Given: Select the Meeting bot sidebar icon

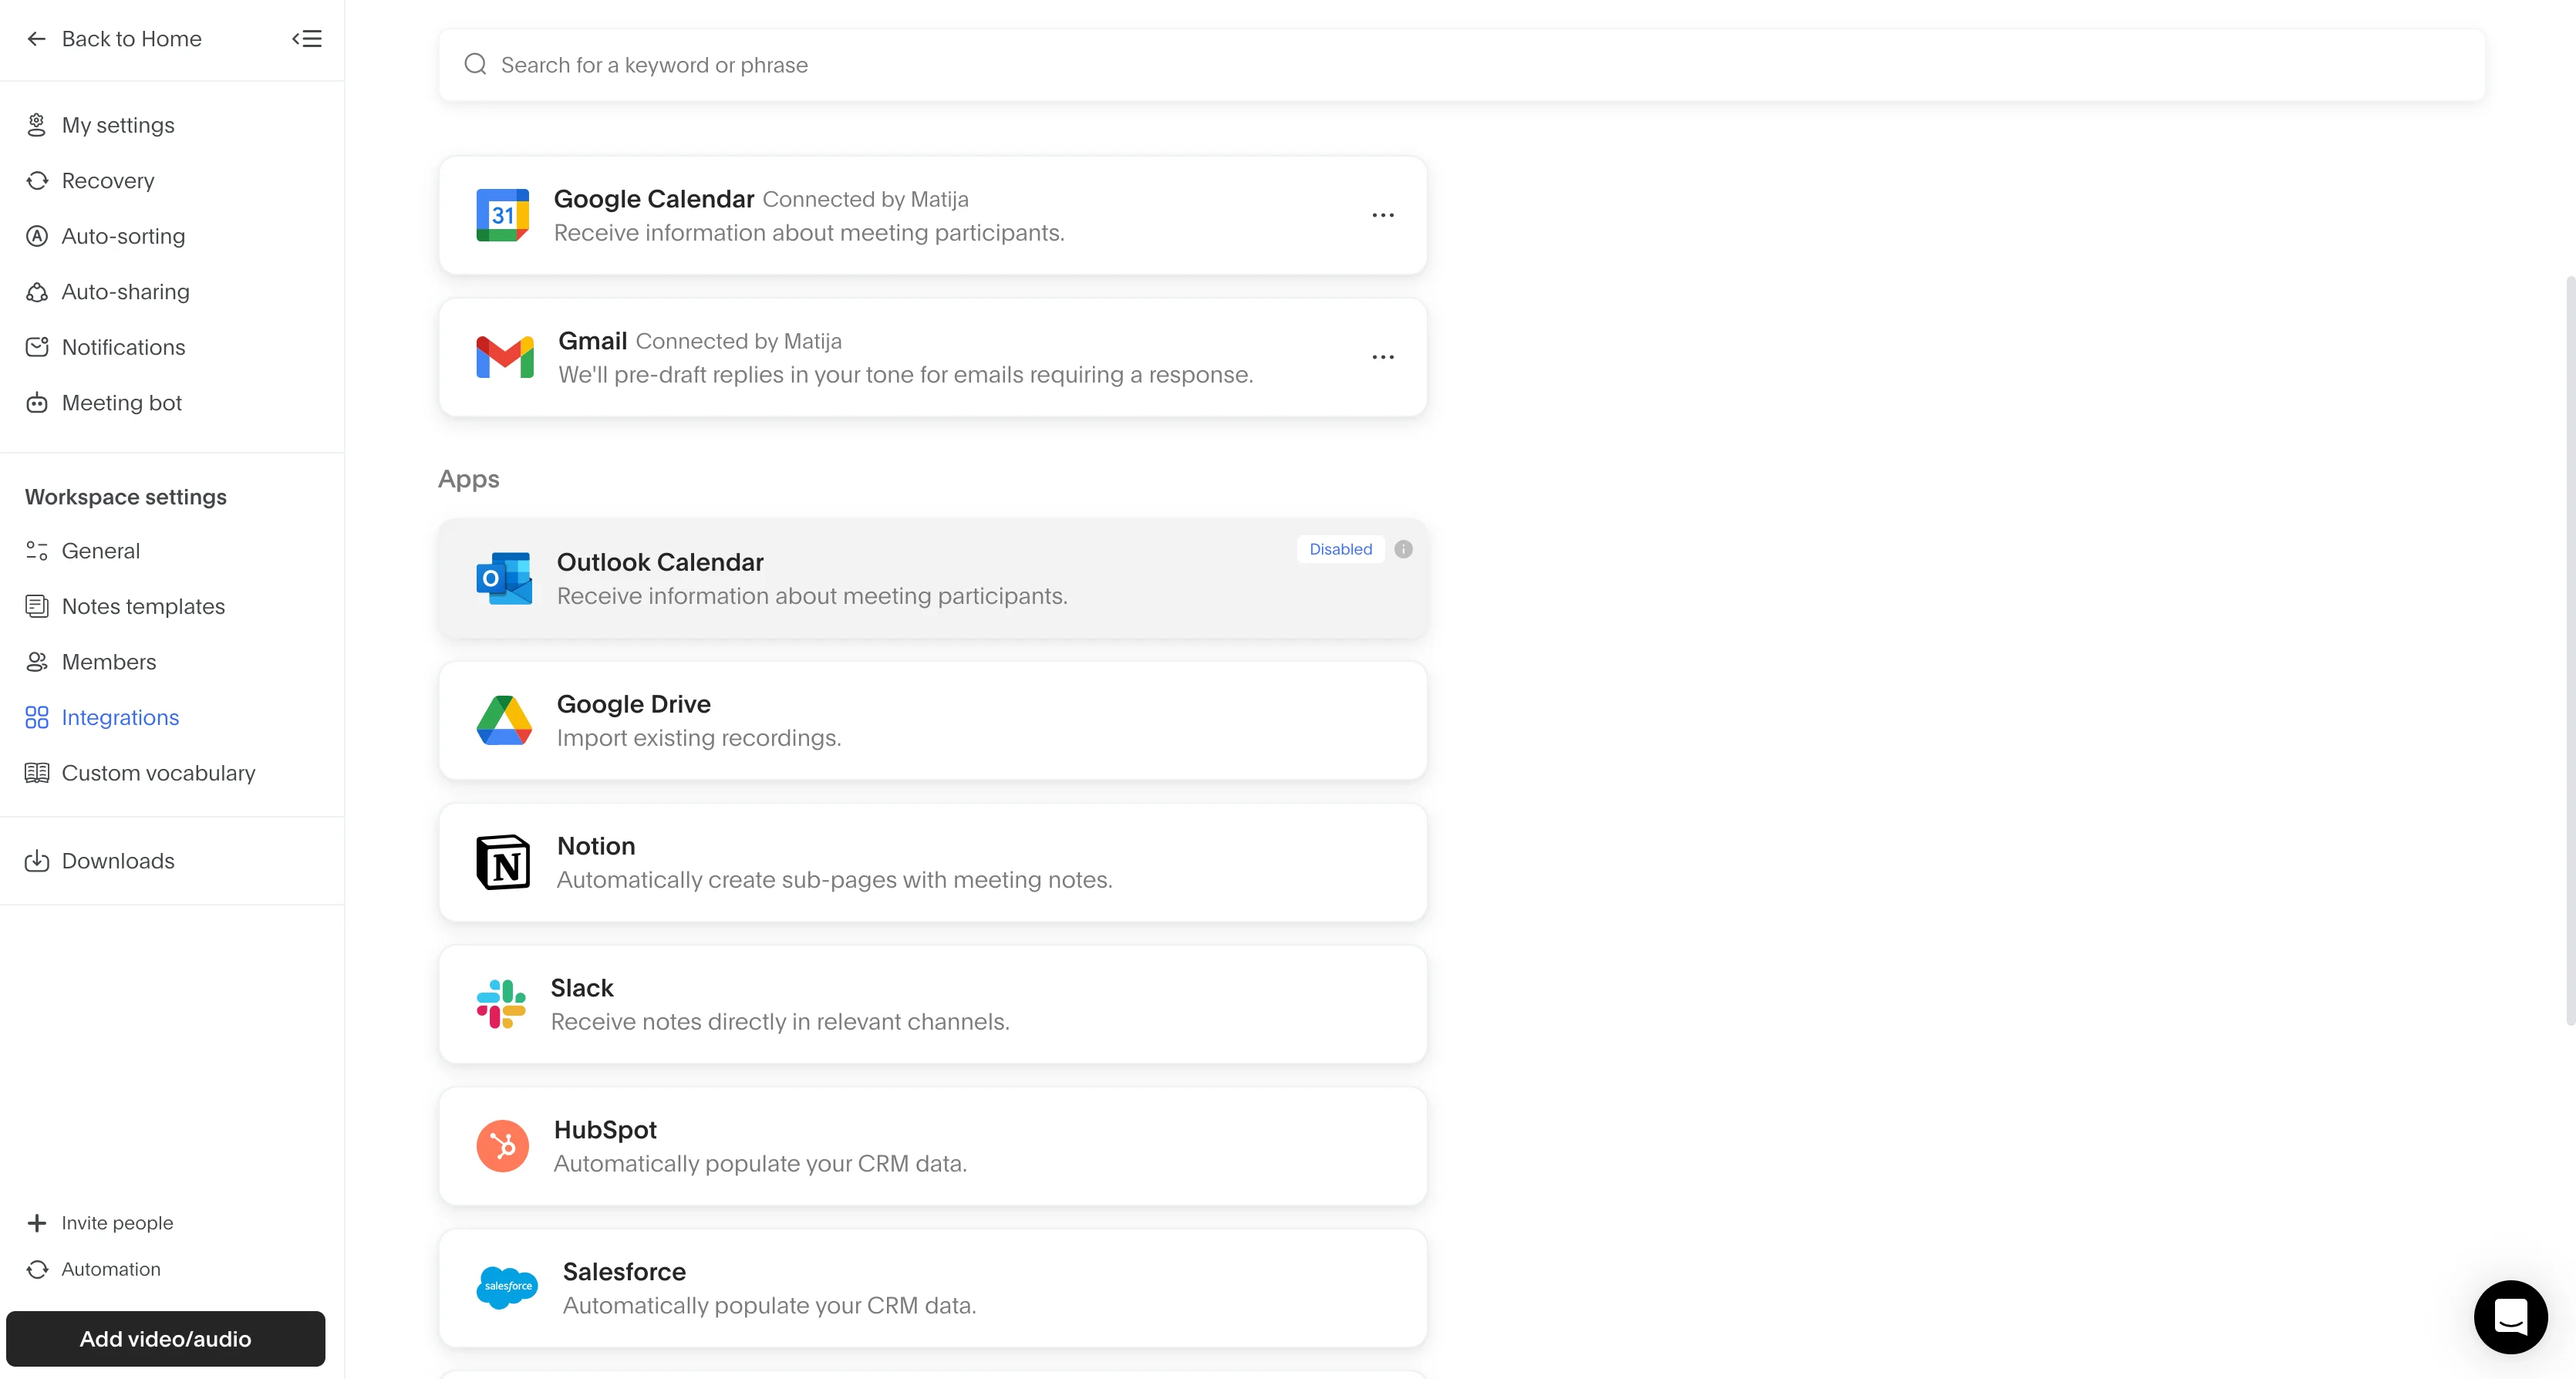Looking at the screenshot, I should click(37, 402).
